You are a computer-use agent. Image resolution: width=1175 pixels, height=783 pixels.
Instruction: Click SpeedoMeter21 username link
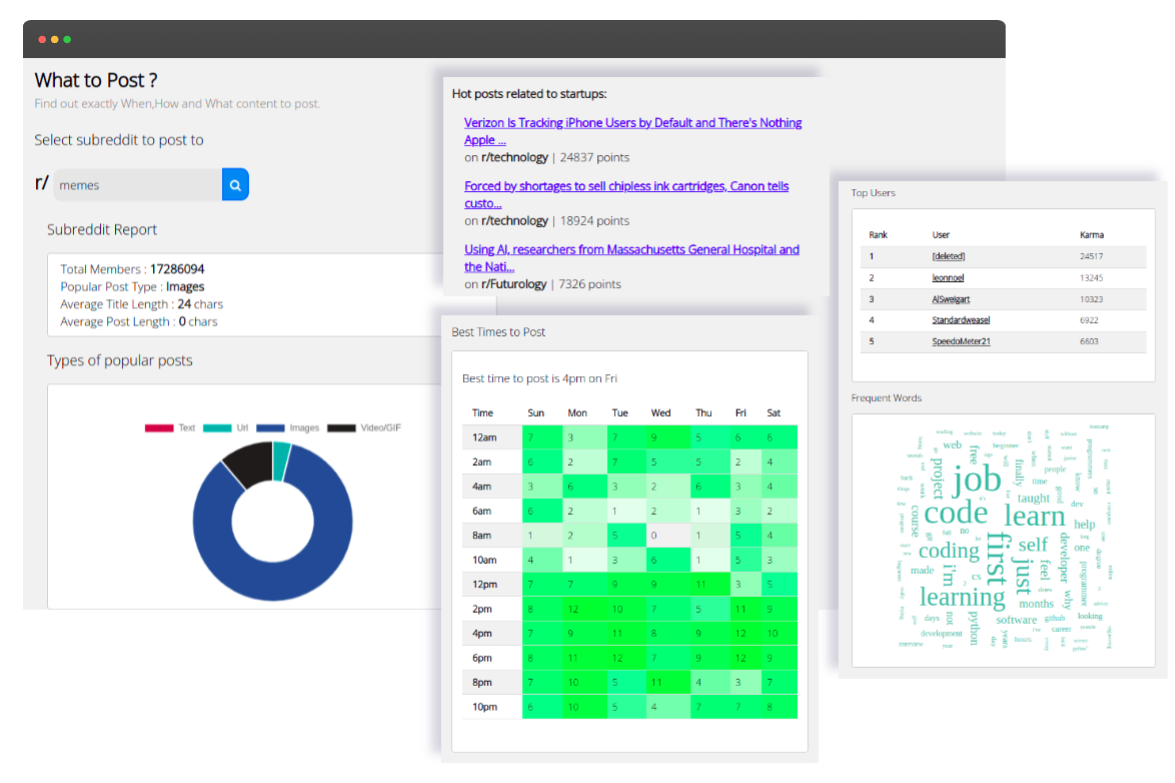point(960,341)
